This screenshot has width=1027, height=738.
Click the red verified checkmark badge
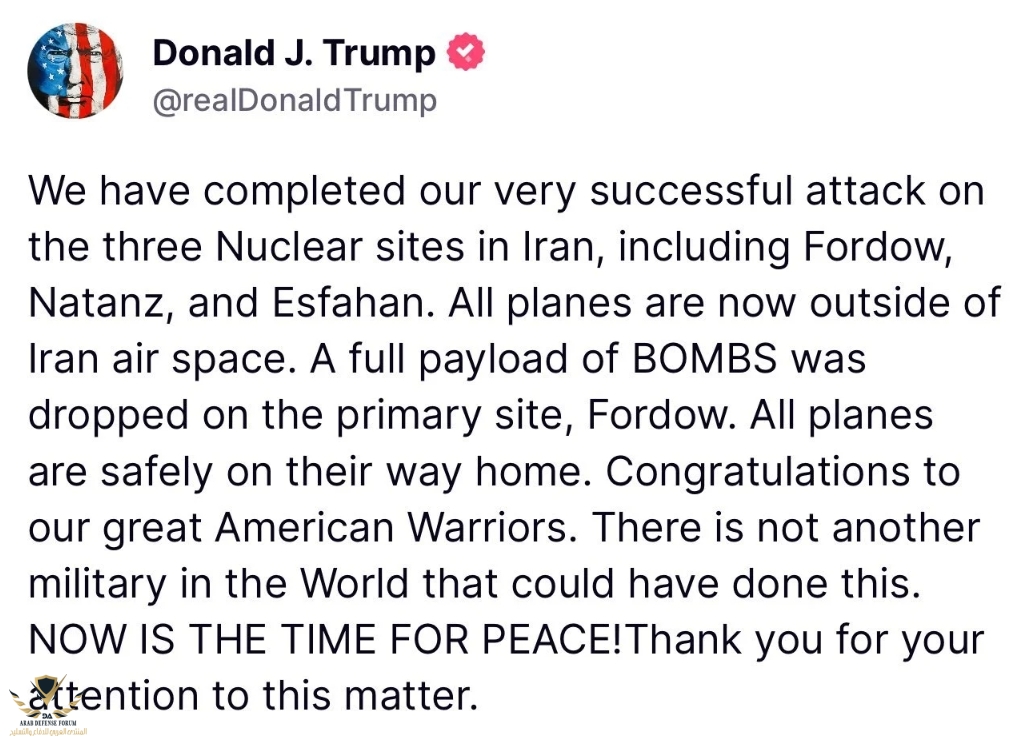(x=465, y=52)
